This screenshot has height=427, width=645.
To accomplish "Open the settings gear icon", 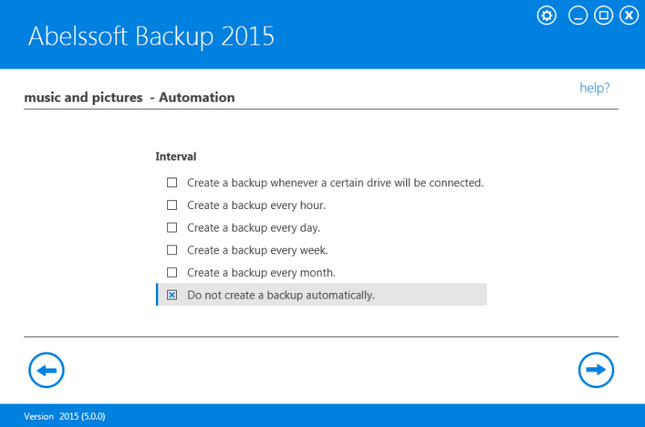I will pyautogui.click(x=547, y=16).
